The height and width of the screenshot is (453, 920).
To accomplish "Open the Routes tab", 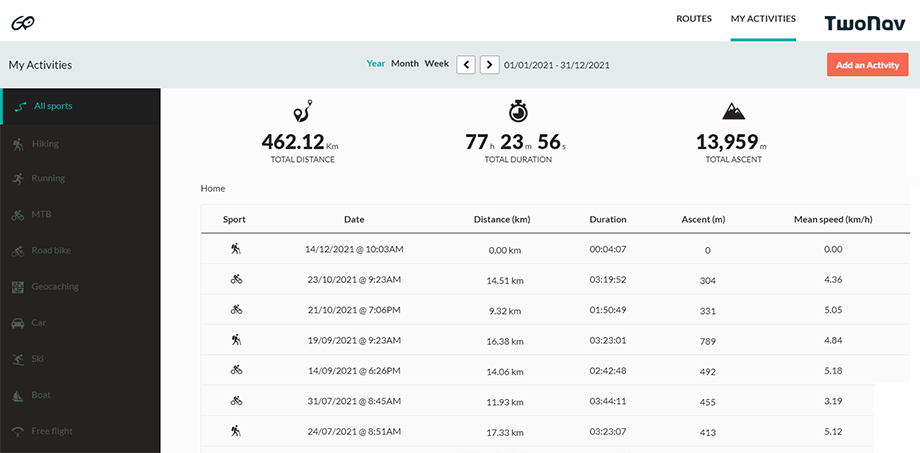I will pyautogui.click(x=694, y=19).
